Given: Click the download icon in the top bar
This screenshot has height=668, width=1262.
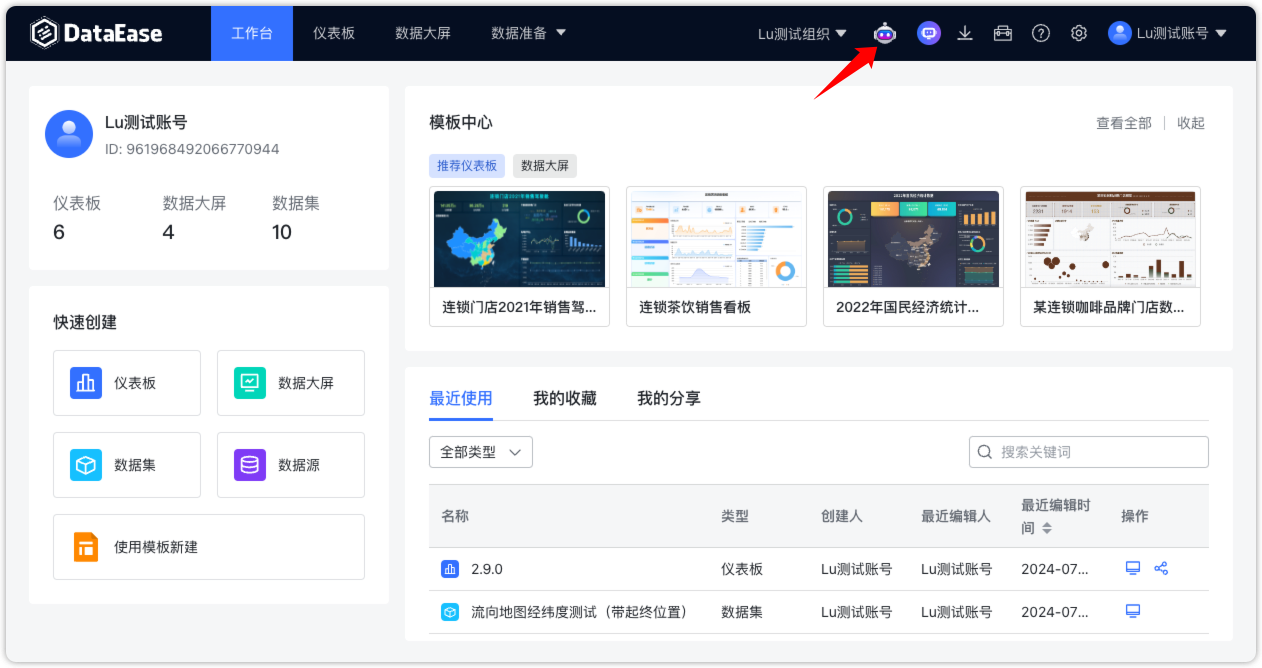Looking at the screenshot, I should (x=965, y=32).
